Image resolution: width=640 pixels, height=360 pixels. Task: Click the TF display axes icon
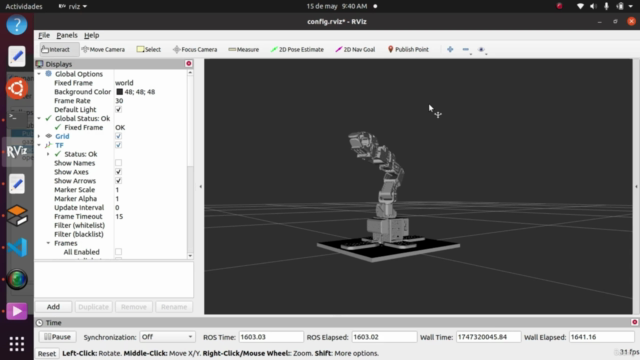(x=49, y=145)
